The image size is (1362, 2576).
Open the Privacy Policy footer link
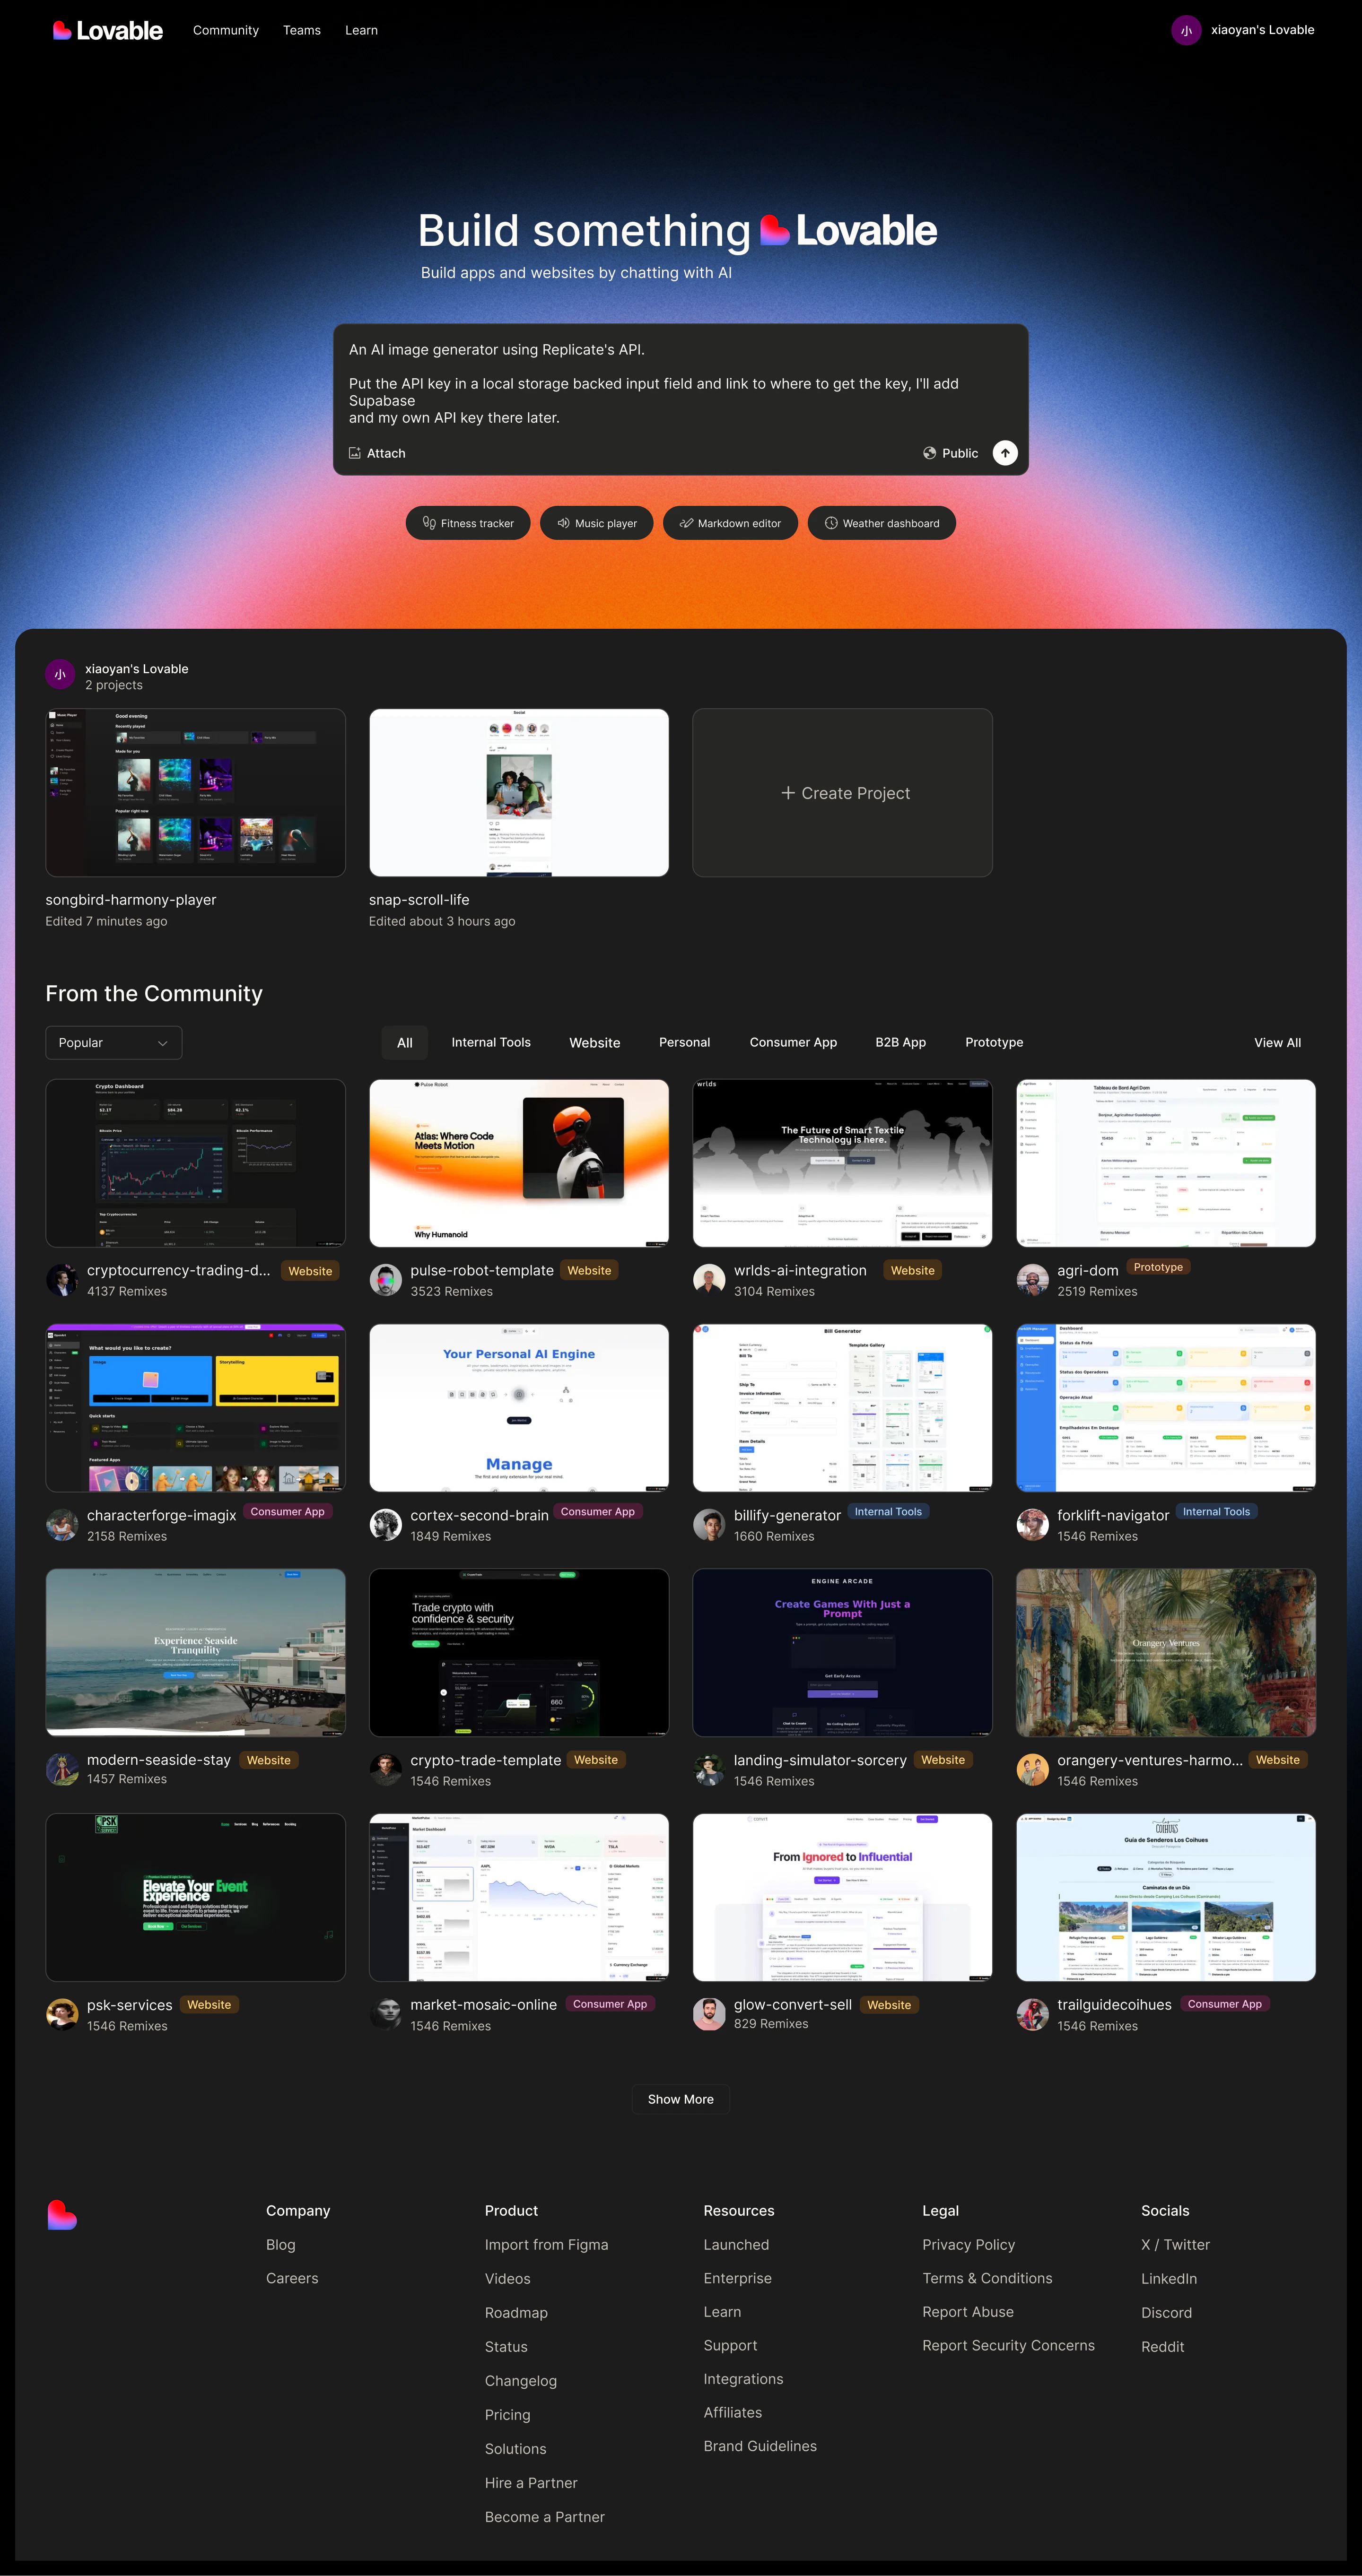(x=968, y=2245)
